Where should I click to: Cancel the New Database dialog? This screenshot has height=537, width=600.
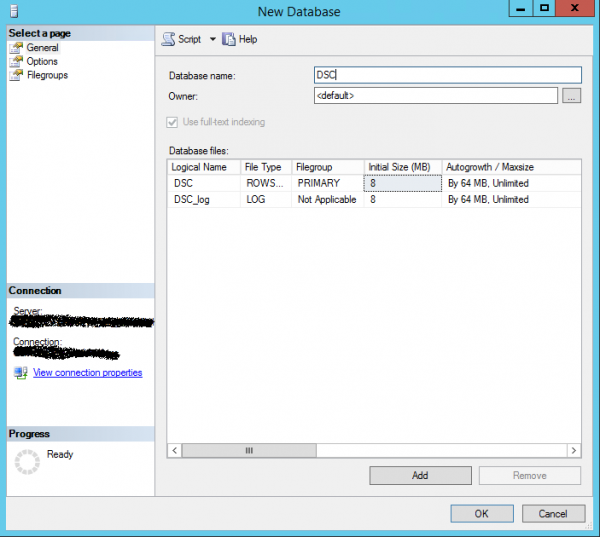[553, 513]
